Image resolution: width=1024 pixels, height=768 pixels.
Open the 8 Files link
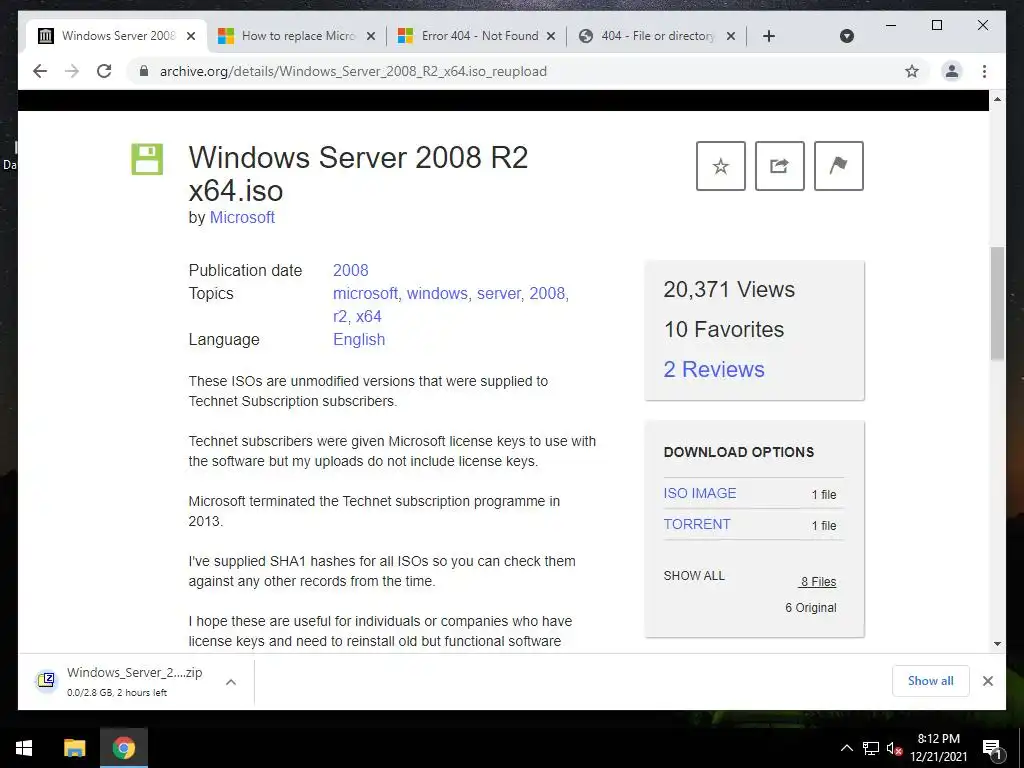818,581
